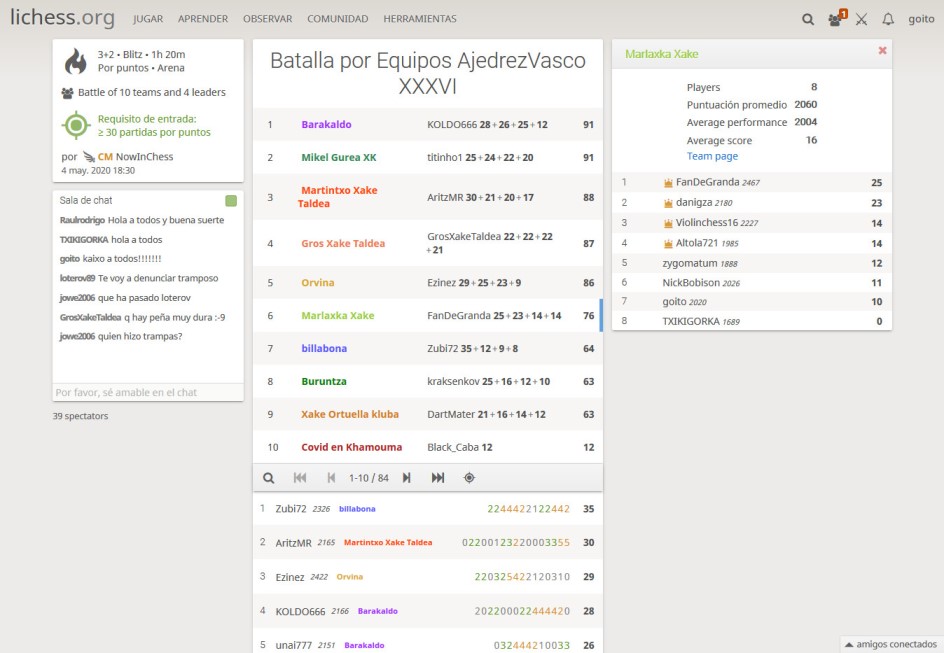The image size is (944, 653).
Task: Open NowInChess organizer profile
Action: [126, 157]
